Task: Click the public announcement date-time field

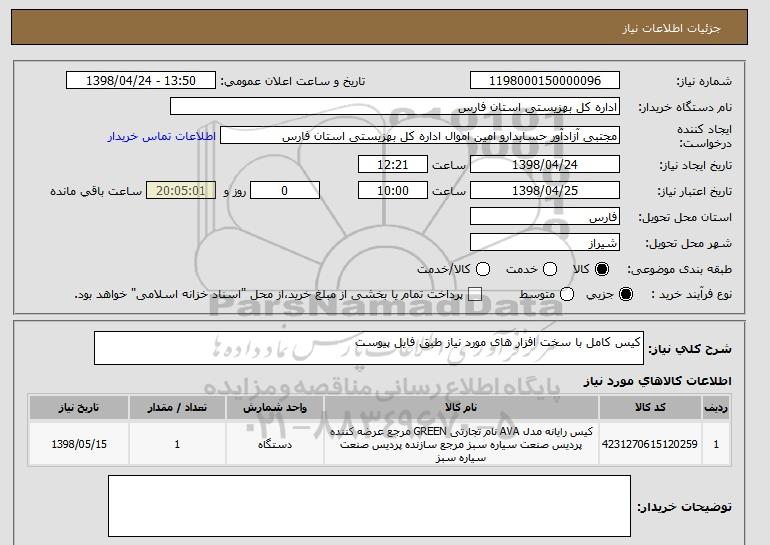Action: (145, 81)
